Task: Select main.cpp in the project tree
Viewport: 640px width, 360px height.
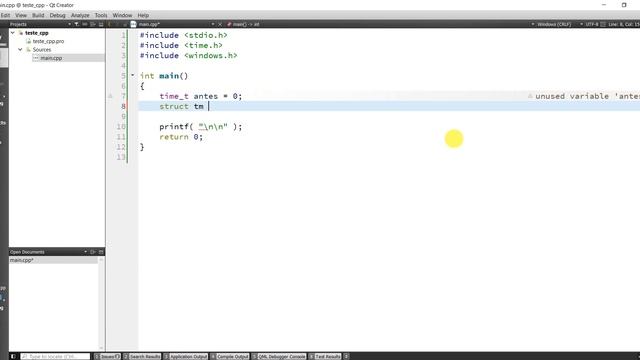Action: (x=51, y=58)
